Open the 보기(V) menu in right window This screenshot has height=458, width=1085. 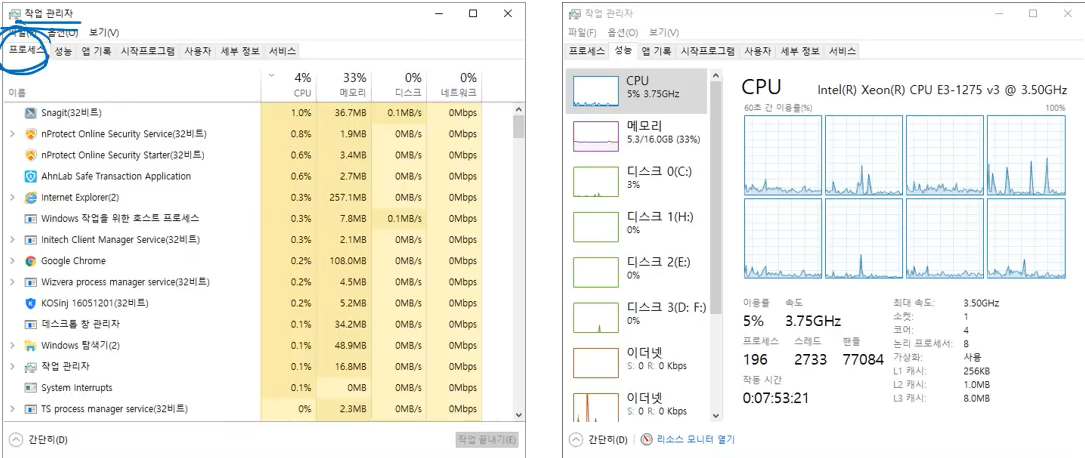(664, 33)
